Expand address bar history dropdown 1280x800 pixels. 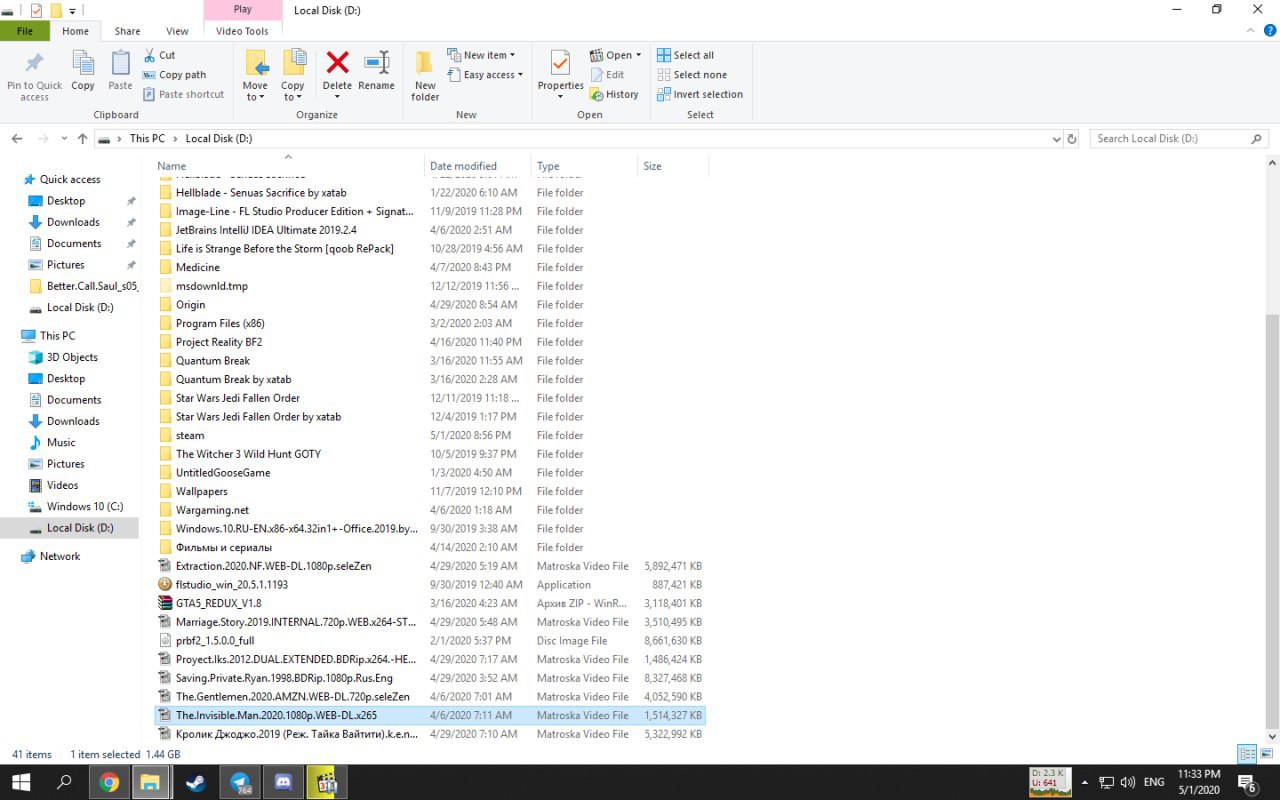point(1057,139)
